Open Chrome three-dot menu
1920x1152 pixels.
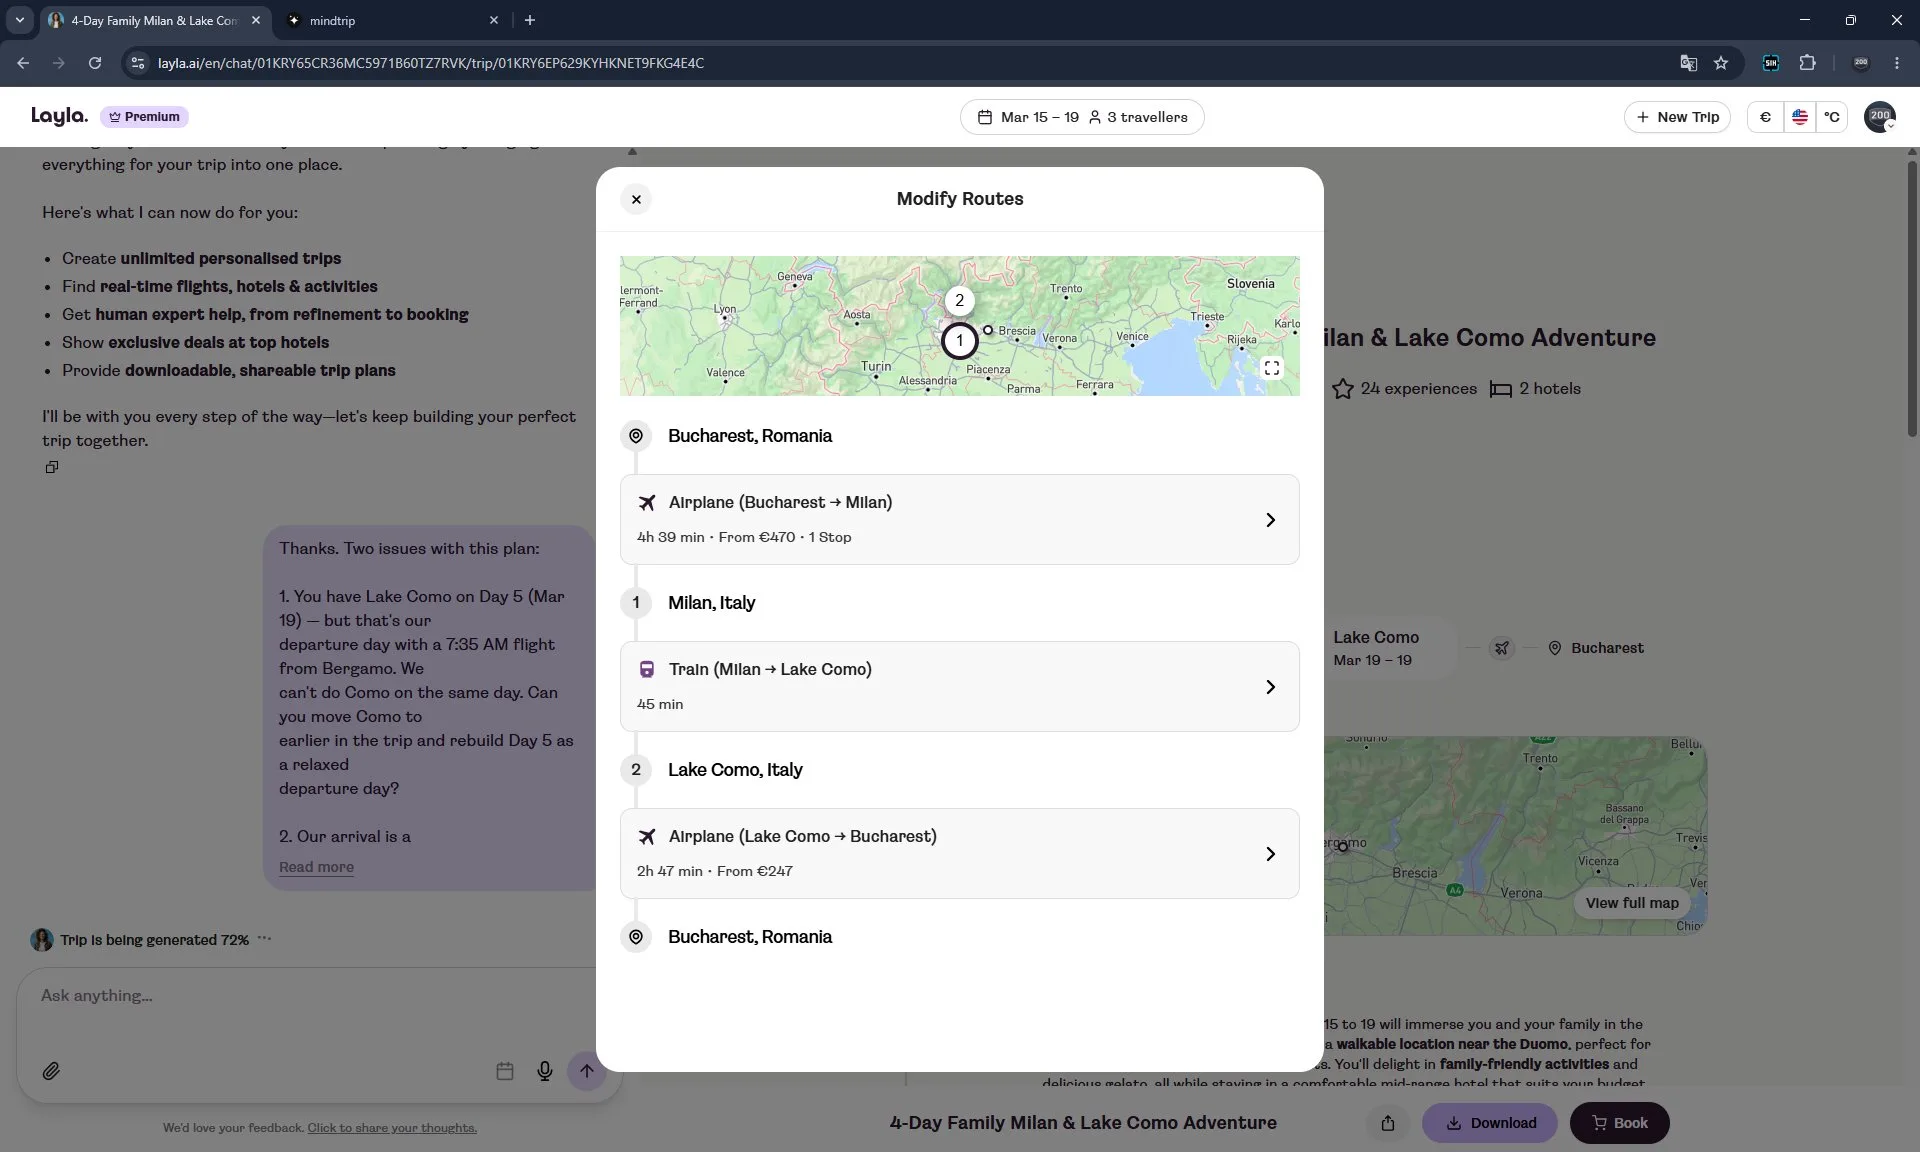1897,63
